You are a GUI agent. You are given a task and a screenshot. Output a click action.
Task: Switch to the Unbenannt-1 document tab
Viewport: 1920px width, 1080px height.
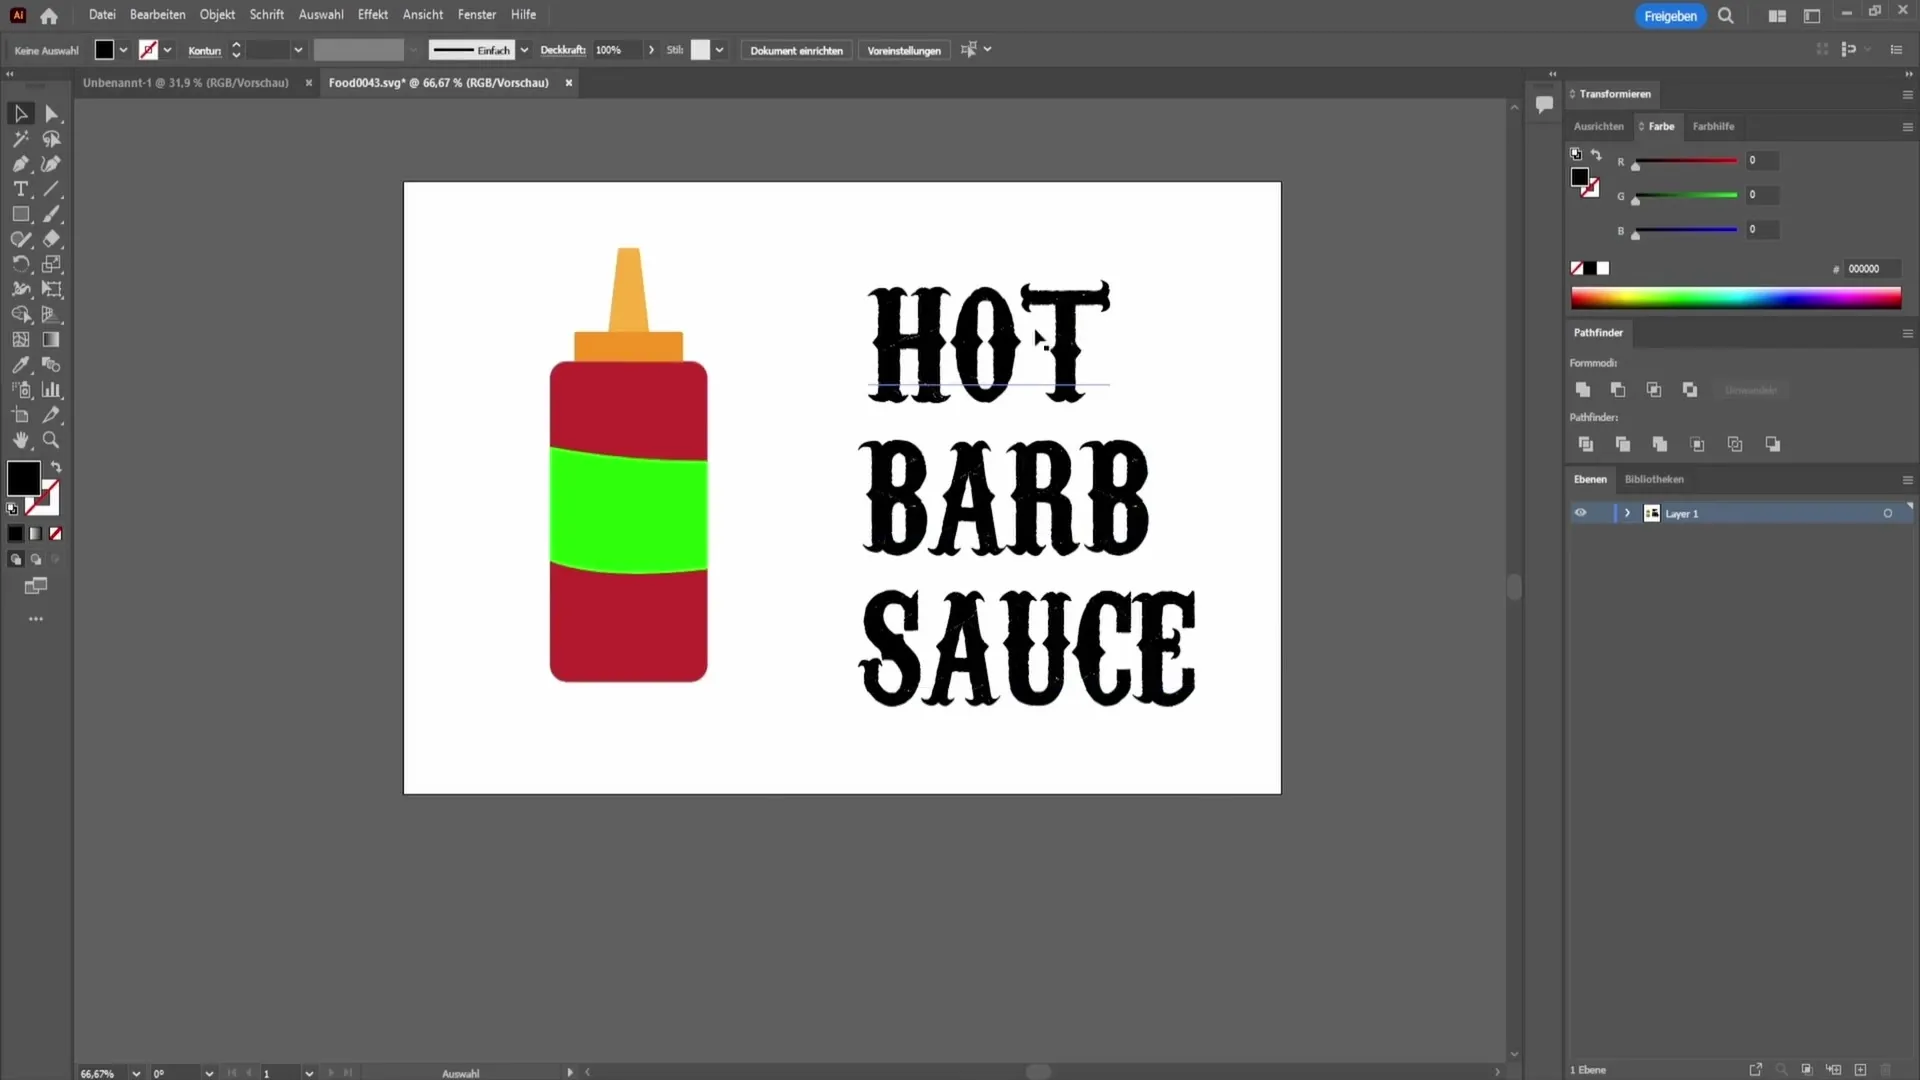186,83
